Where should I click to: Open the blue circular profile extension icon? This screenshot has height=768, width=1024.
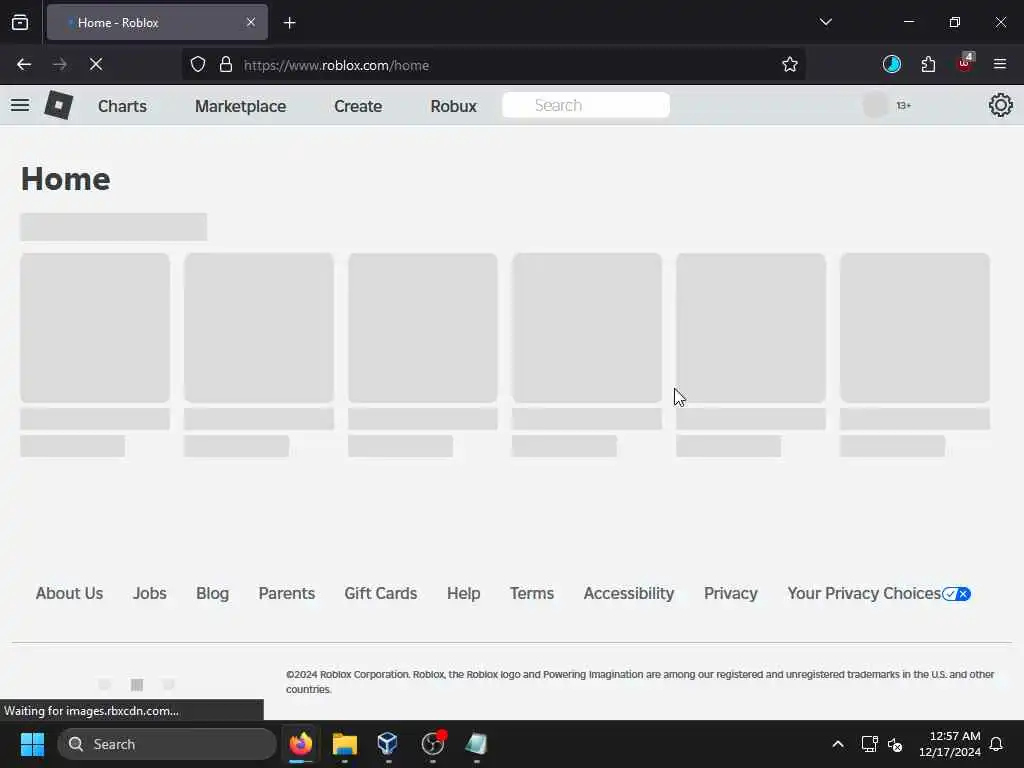click(x=891, y=64)
